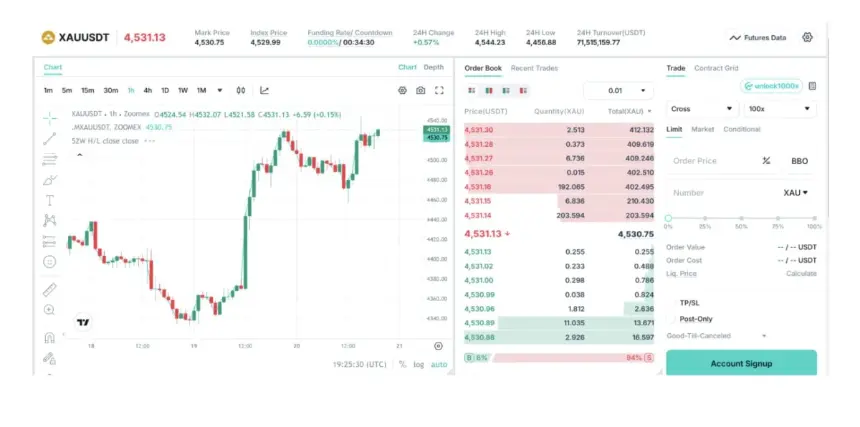Open 52W H/L indicator more options
Viewport: 860px width, 427px height.
(x=150, y=141)
